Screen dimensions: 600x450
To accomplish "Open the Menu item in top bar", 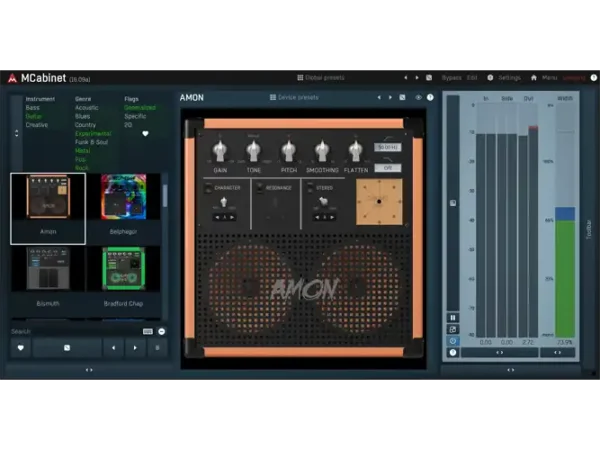I will pyautogui.click(x=549, y=78).
